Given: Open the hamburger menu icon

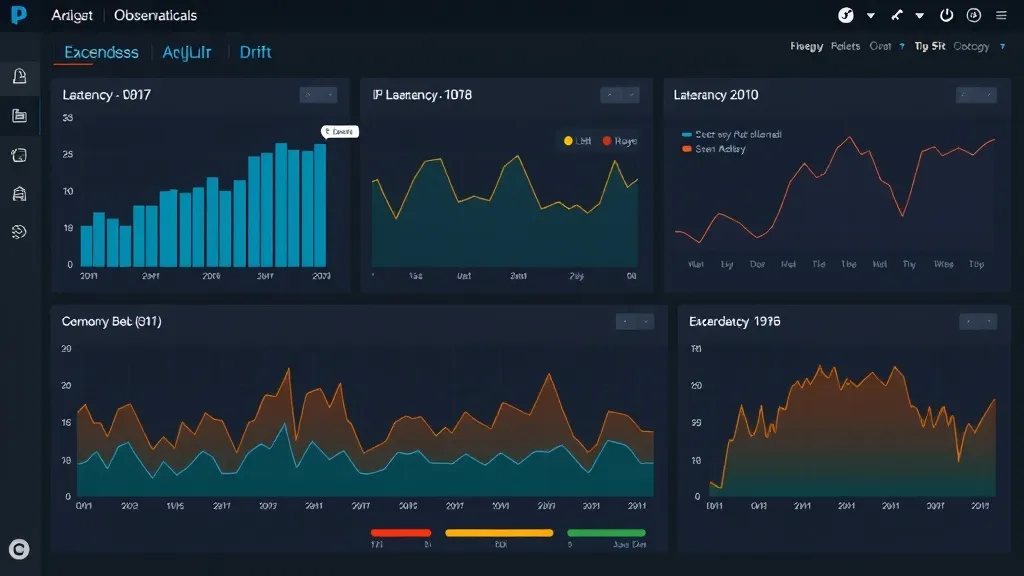Looking at the screenshot, I should pyautogui.click(x=1001, y=15).
